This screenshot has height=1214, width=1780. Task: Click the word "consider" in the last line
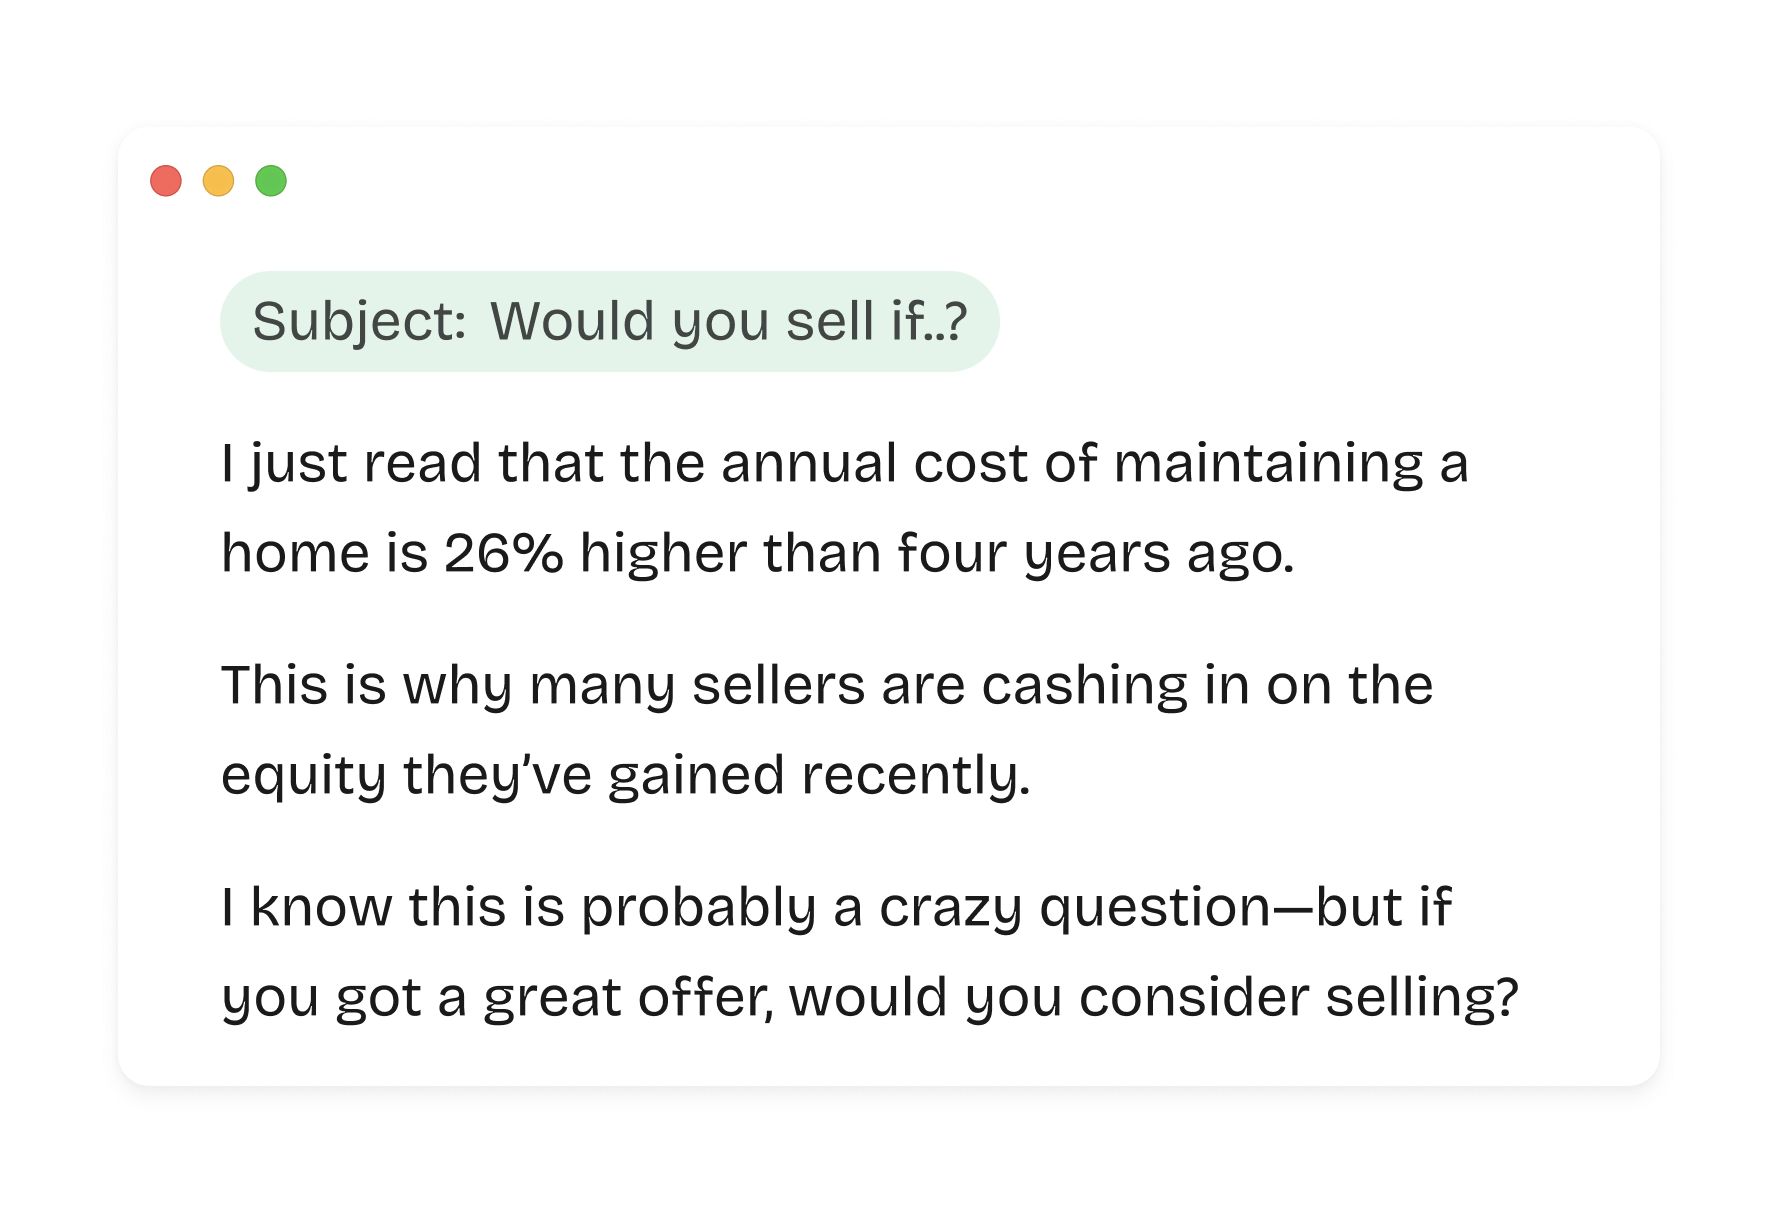(x=1193, y=998)
